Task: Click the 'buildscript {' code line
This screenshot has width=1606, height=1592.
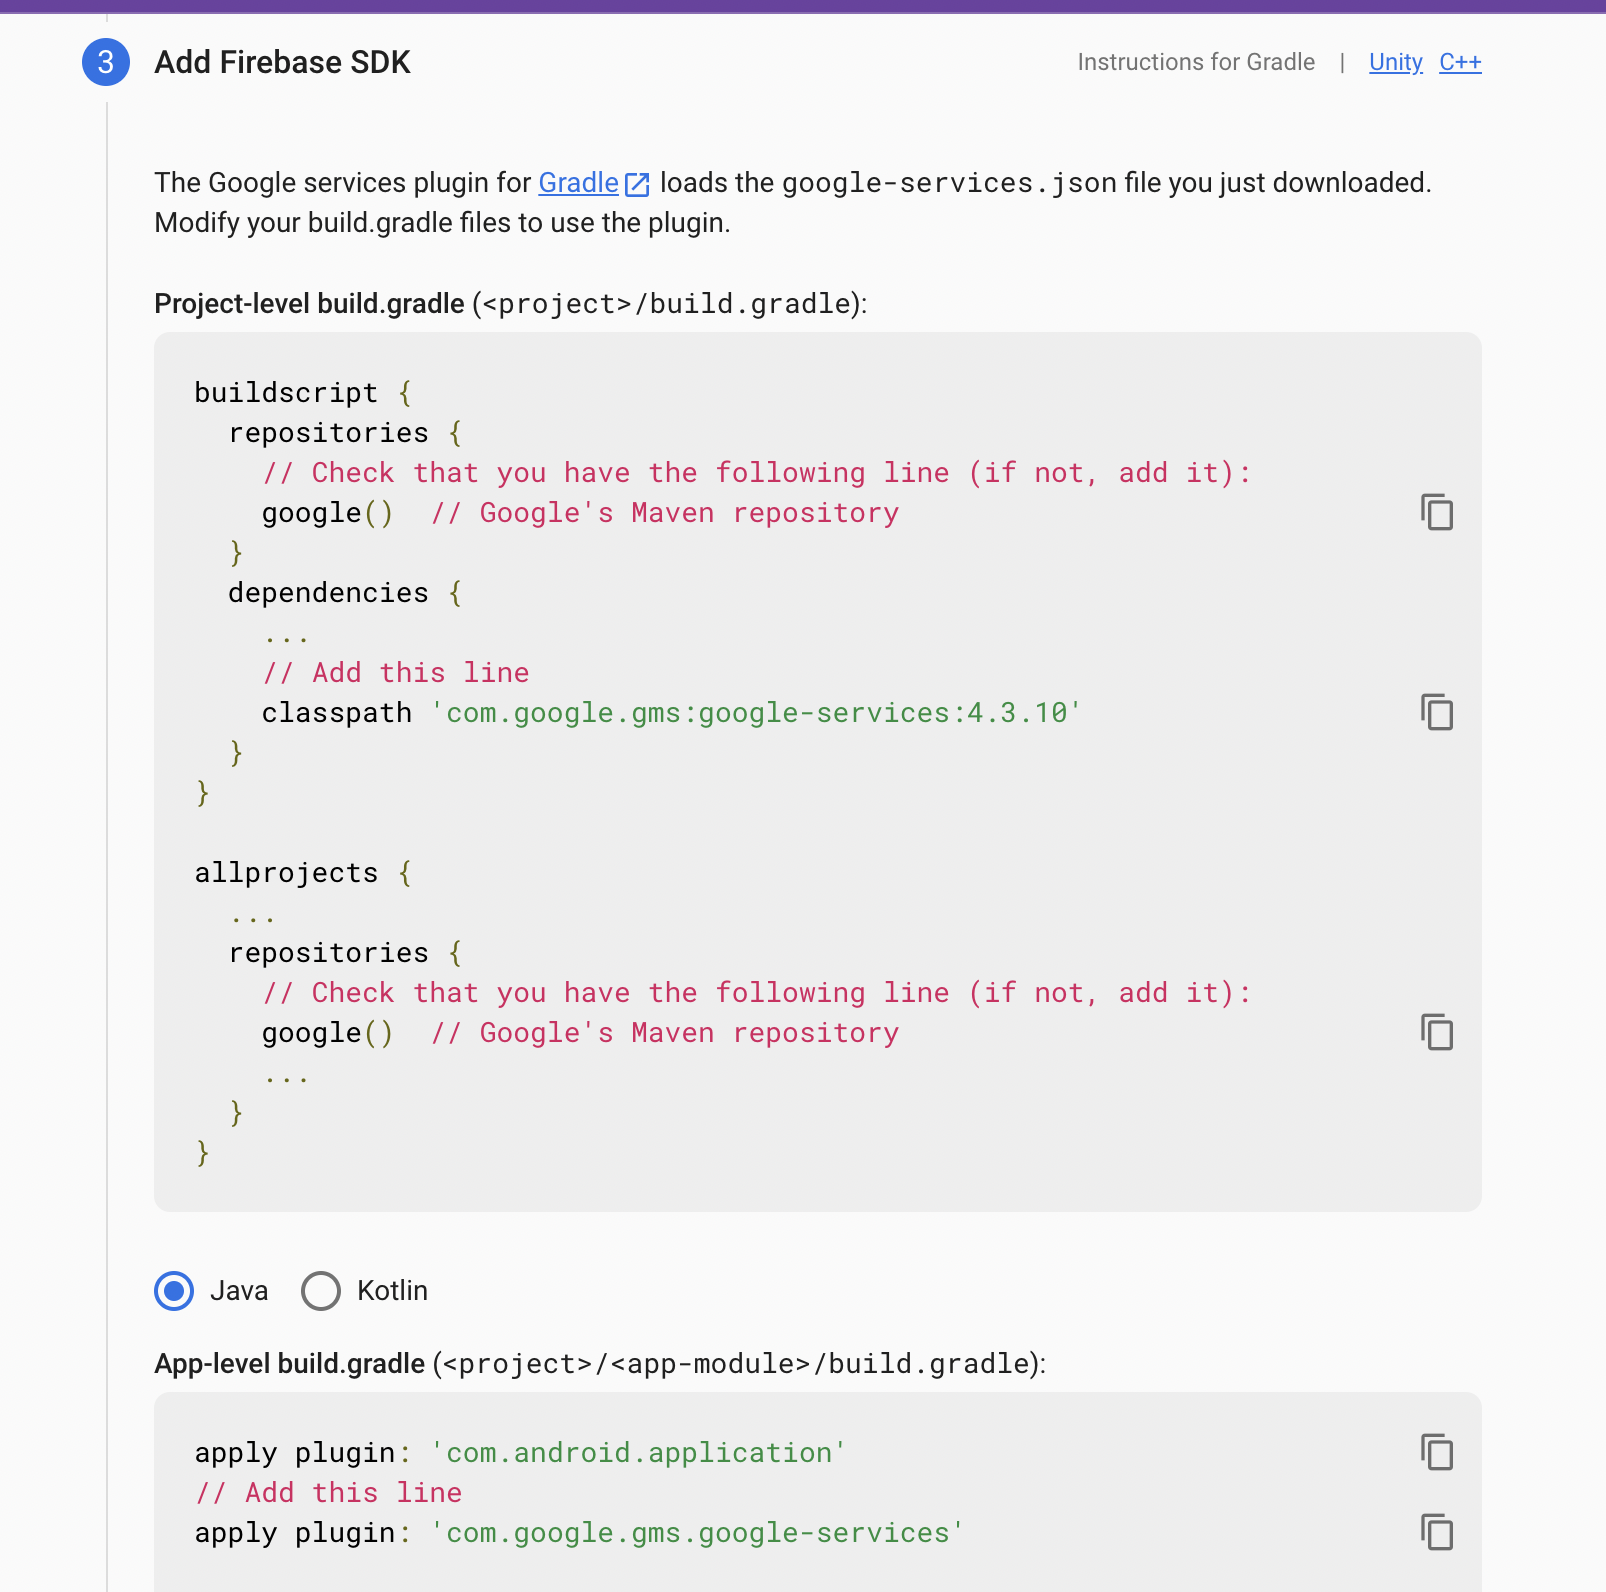Action: [x=303, y=393]
